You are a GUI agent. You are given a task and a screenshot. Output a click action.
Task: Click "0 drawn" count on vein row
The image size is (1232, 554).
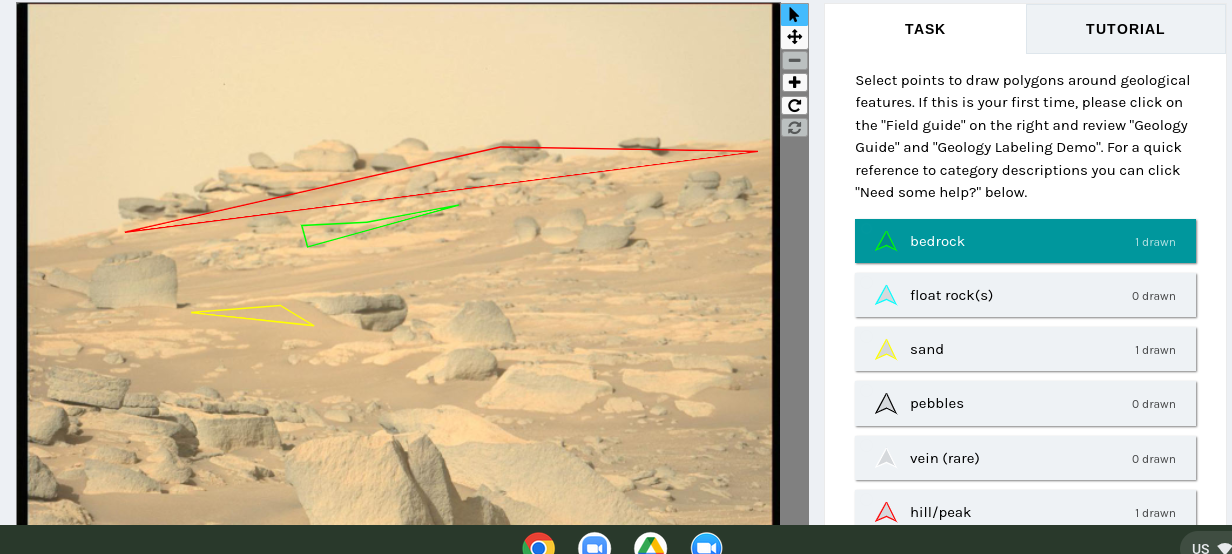coord(1154,459)
